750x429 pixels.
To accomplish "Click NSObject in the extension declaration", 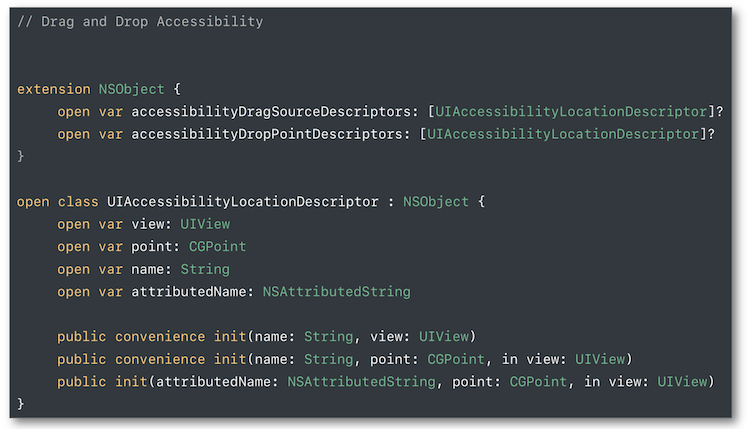I will coord(134,89).
